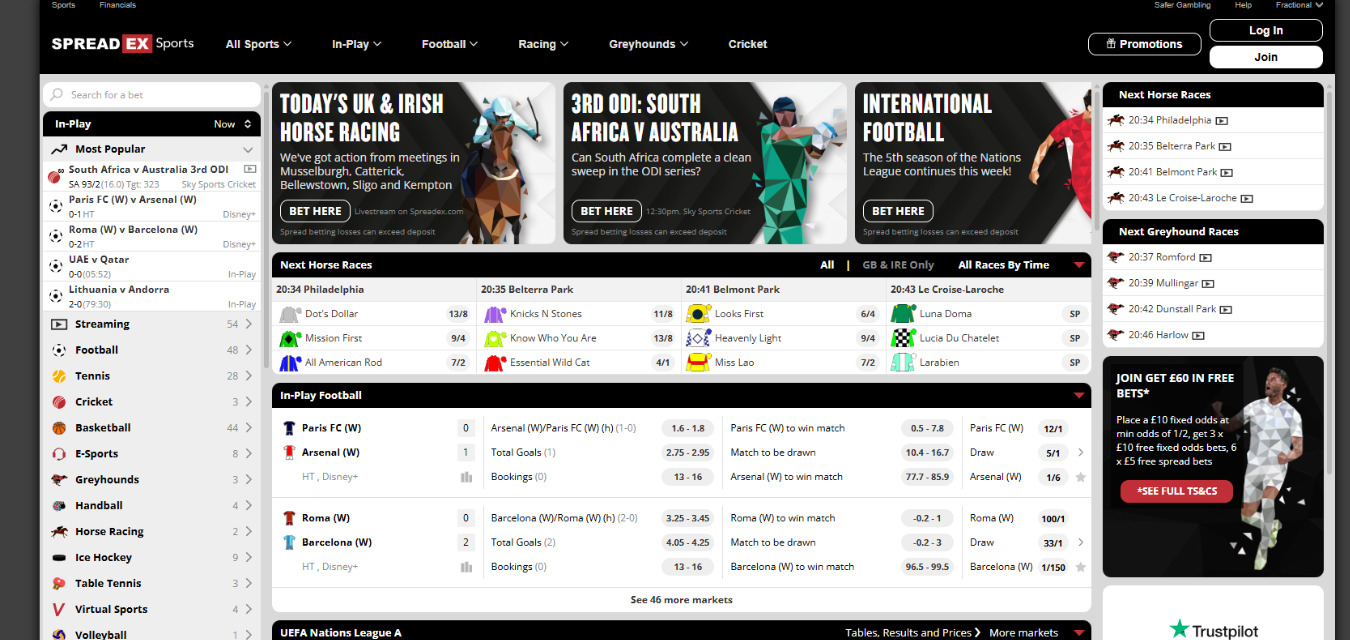Open See 46 more markets link

(x=681, y=600)
